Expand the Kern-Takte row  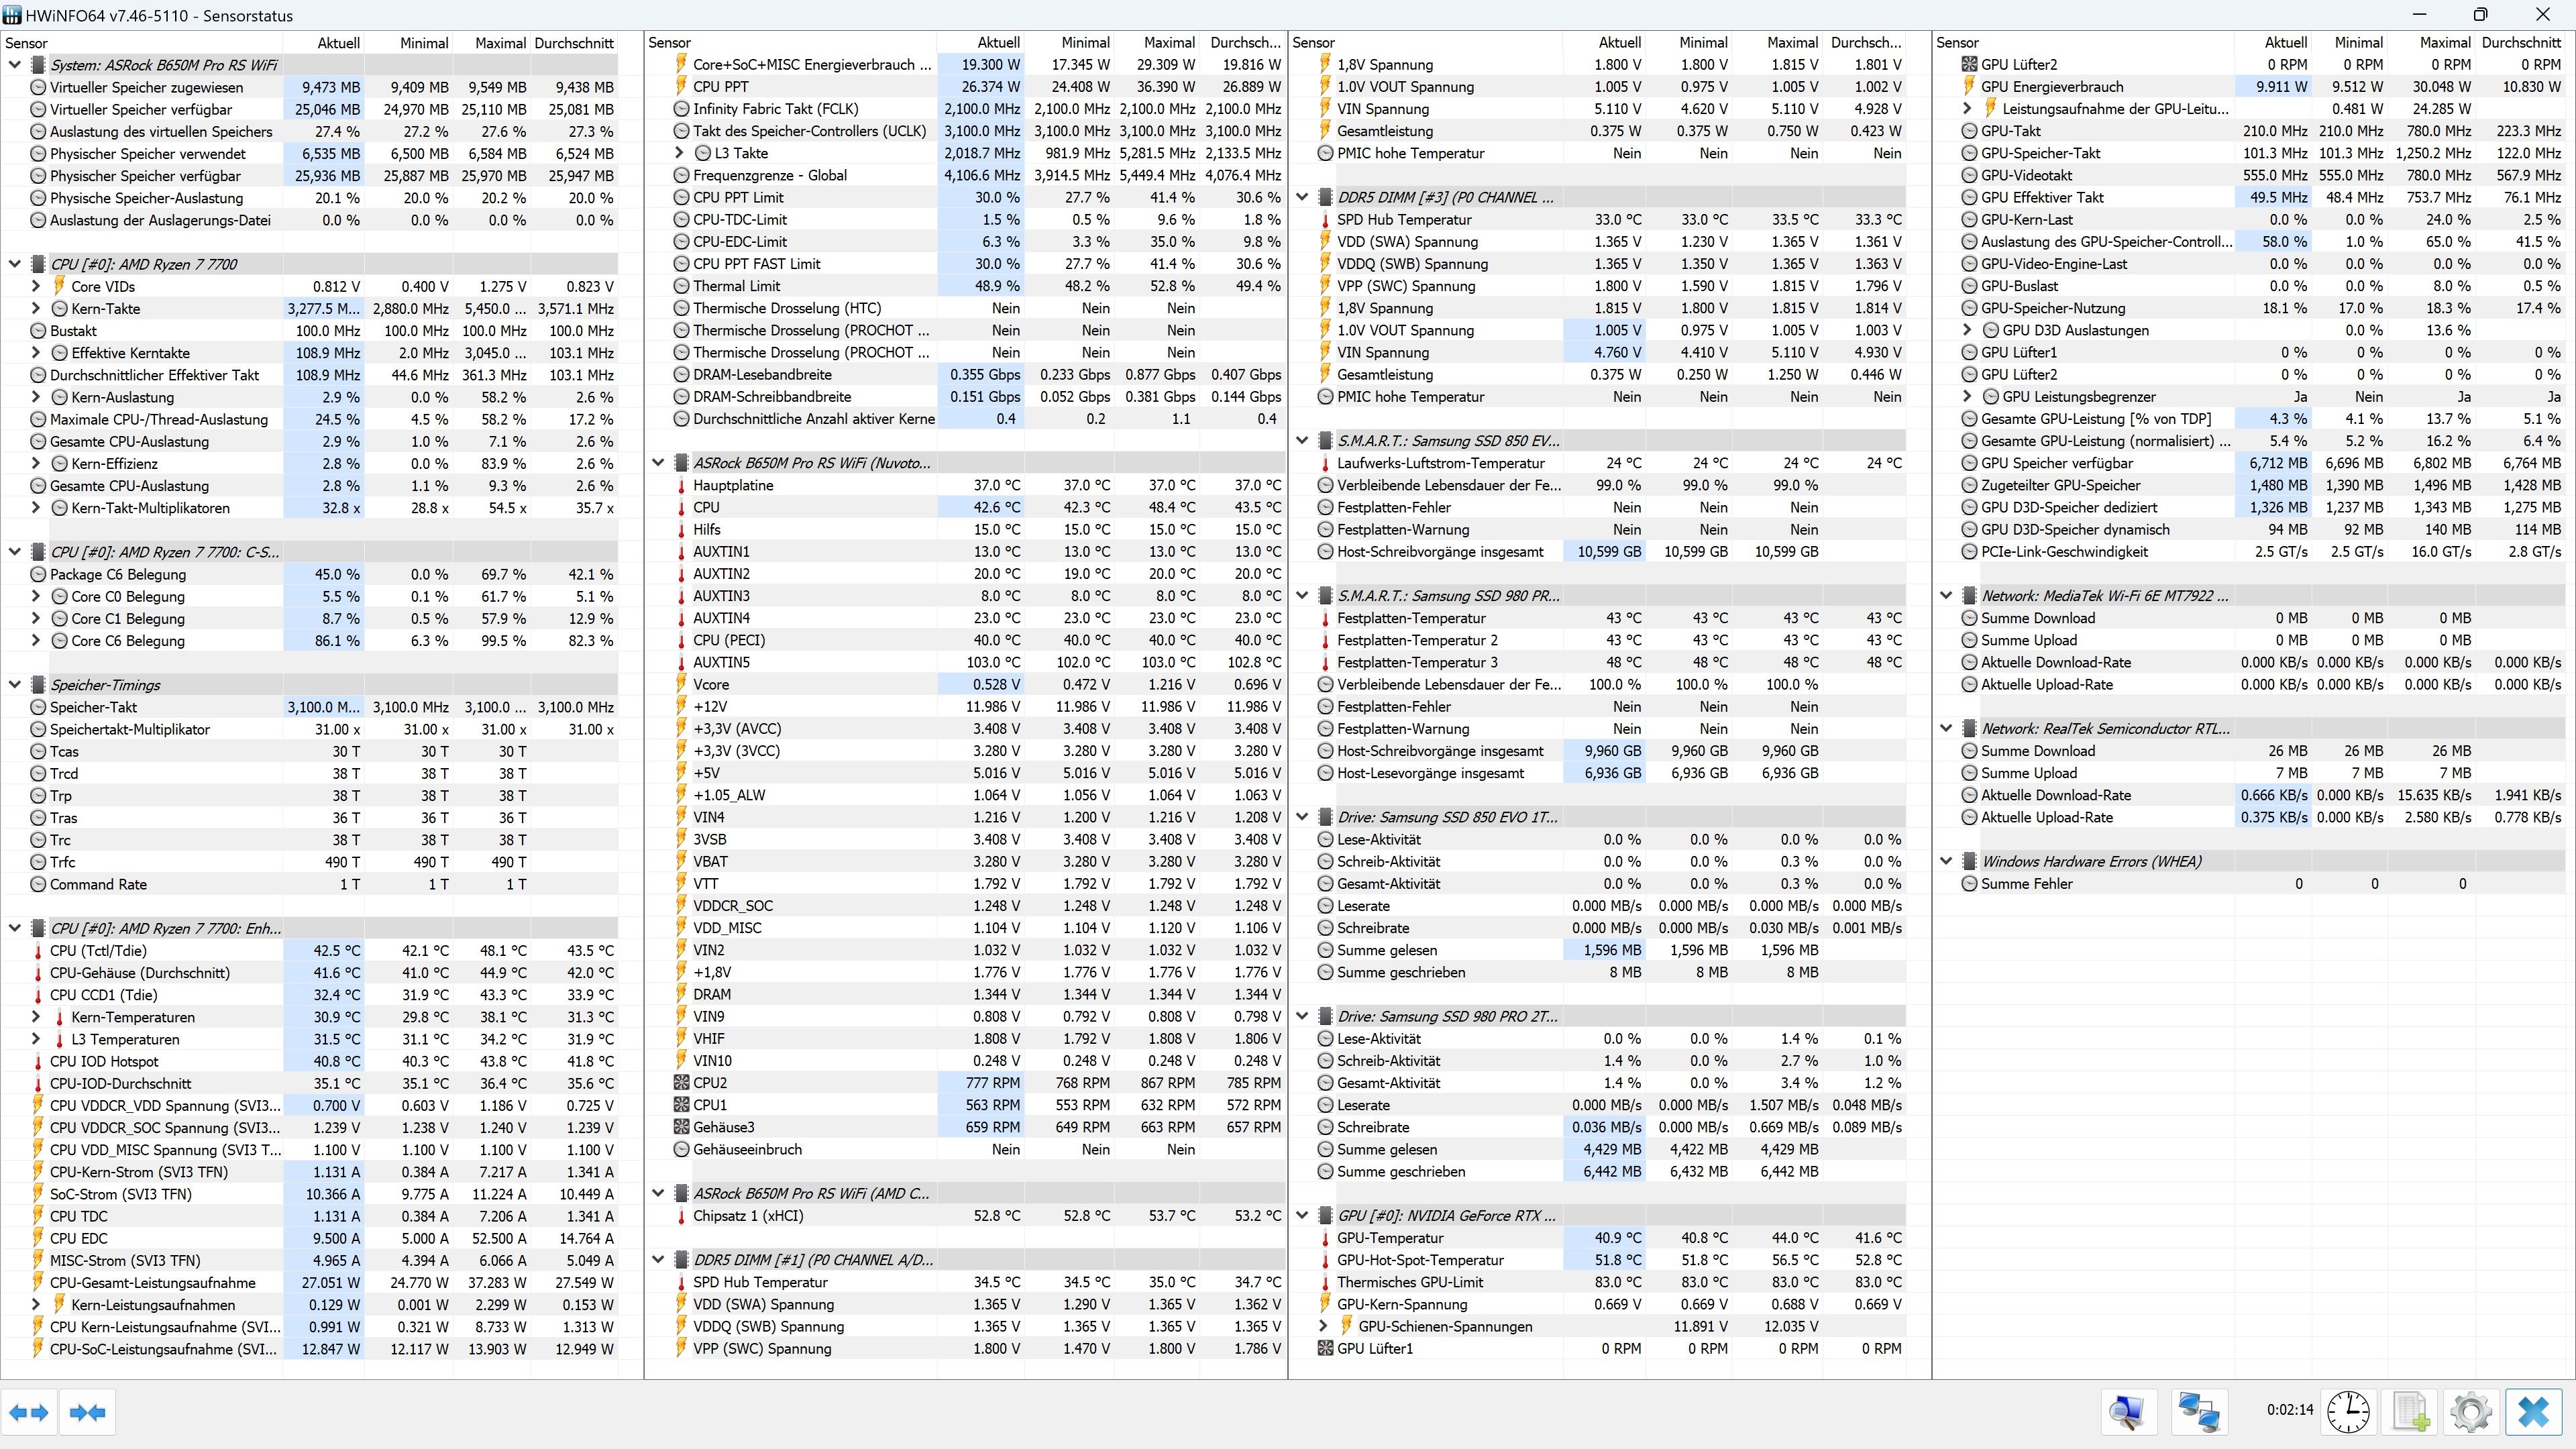point(36,308)
